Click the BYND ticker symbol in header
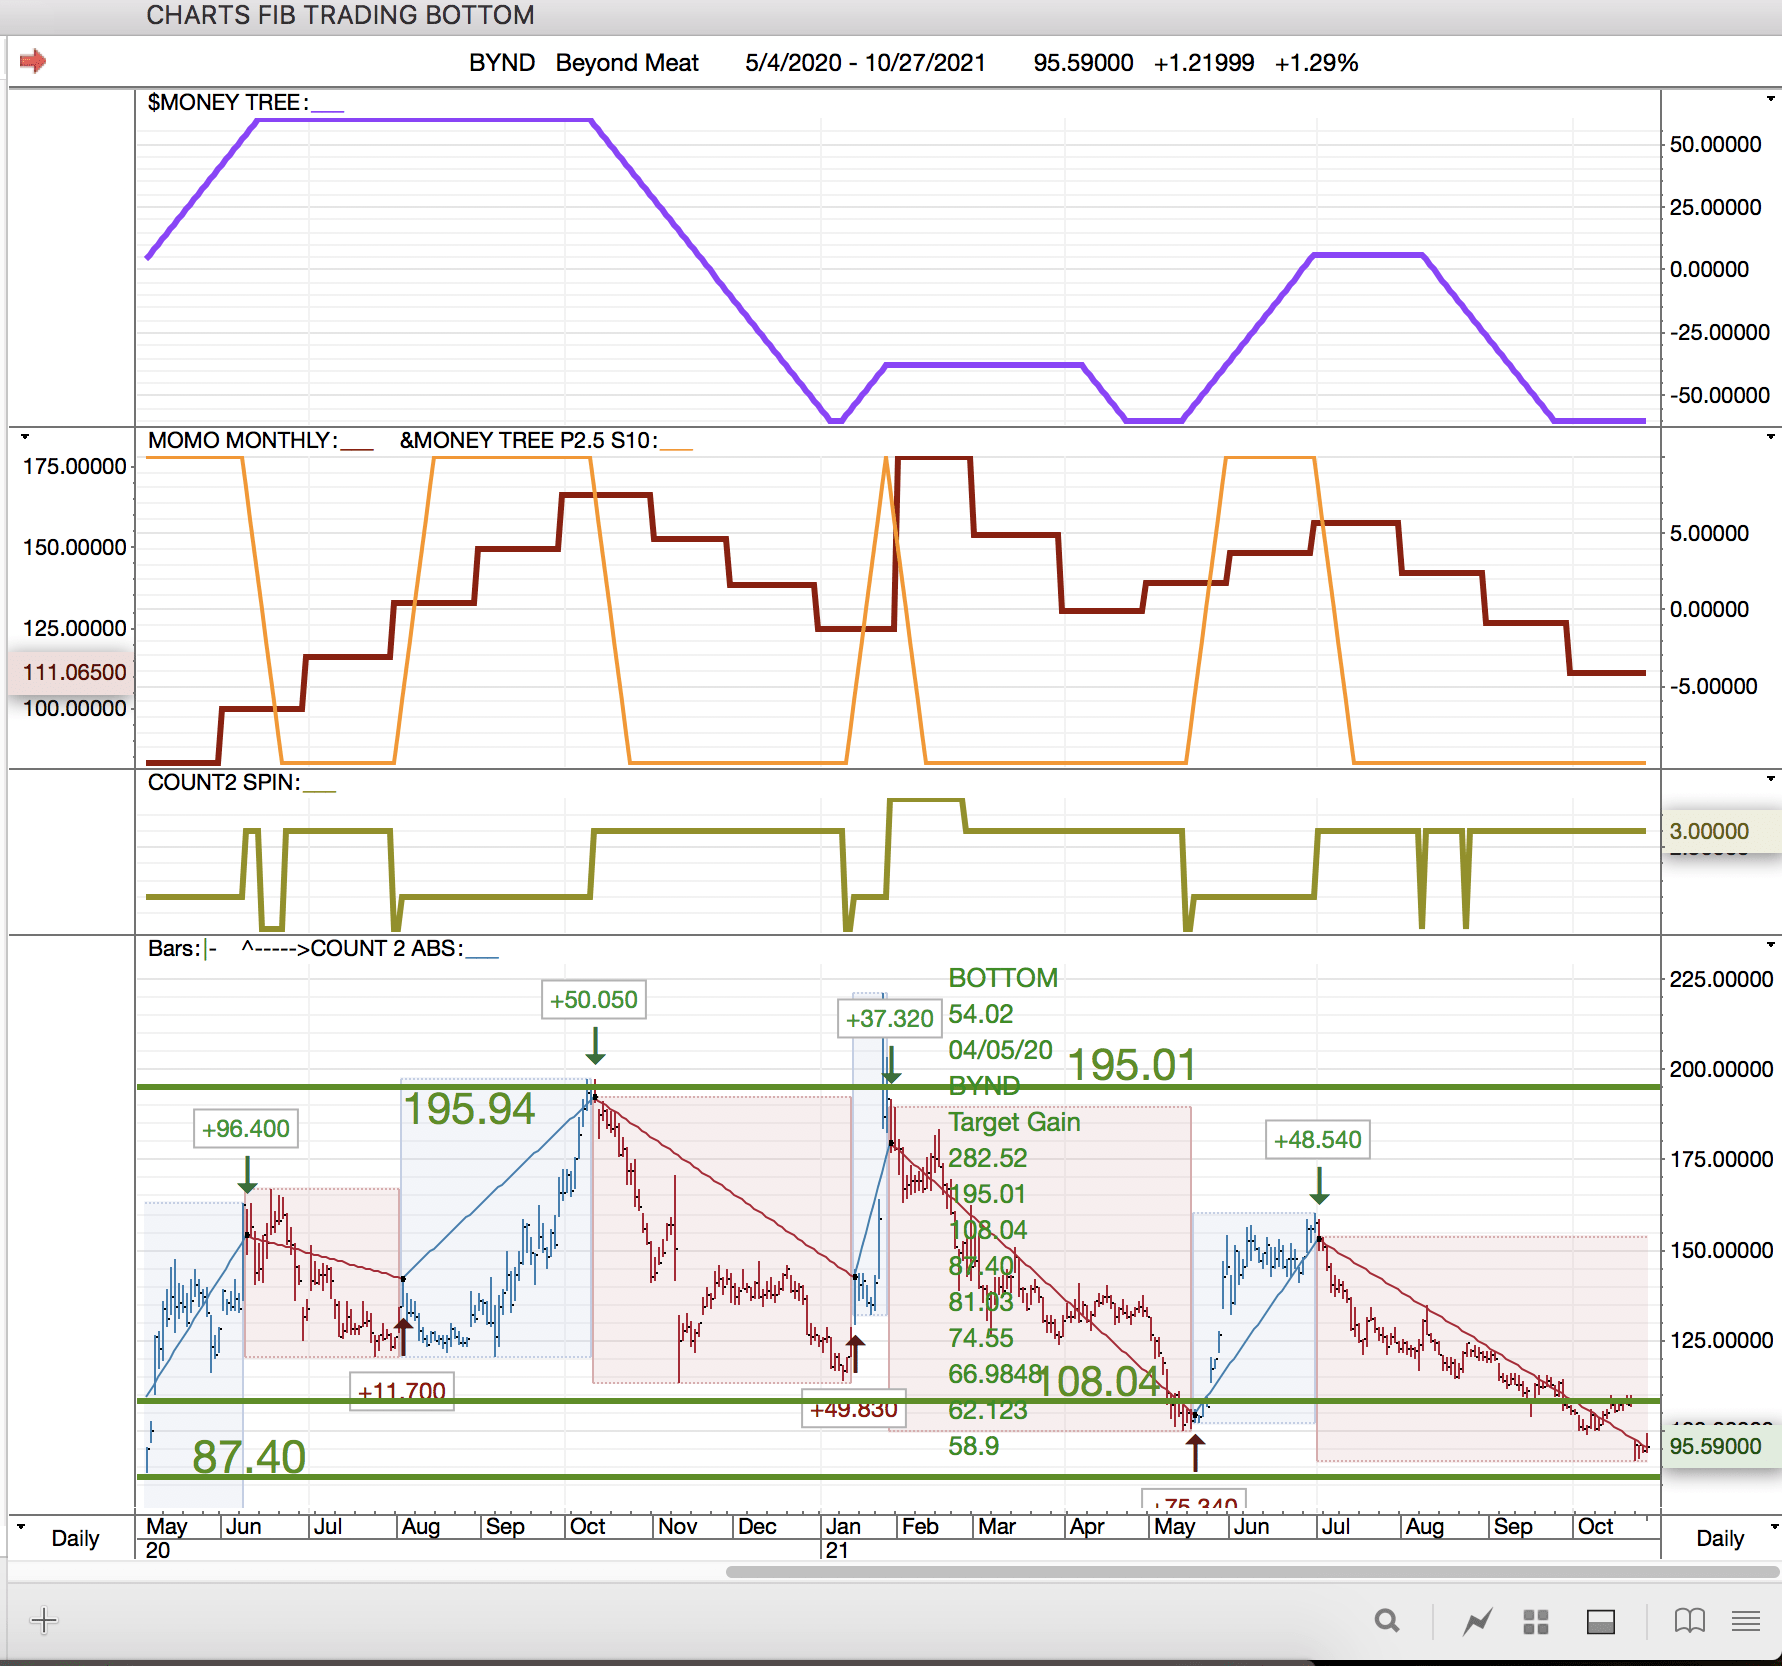Image resolution: width=1782 pixels, height=1666 pixels. pyautogui.click(x=501, y=63)
